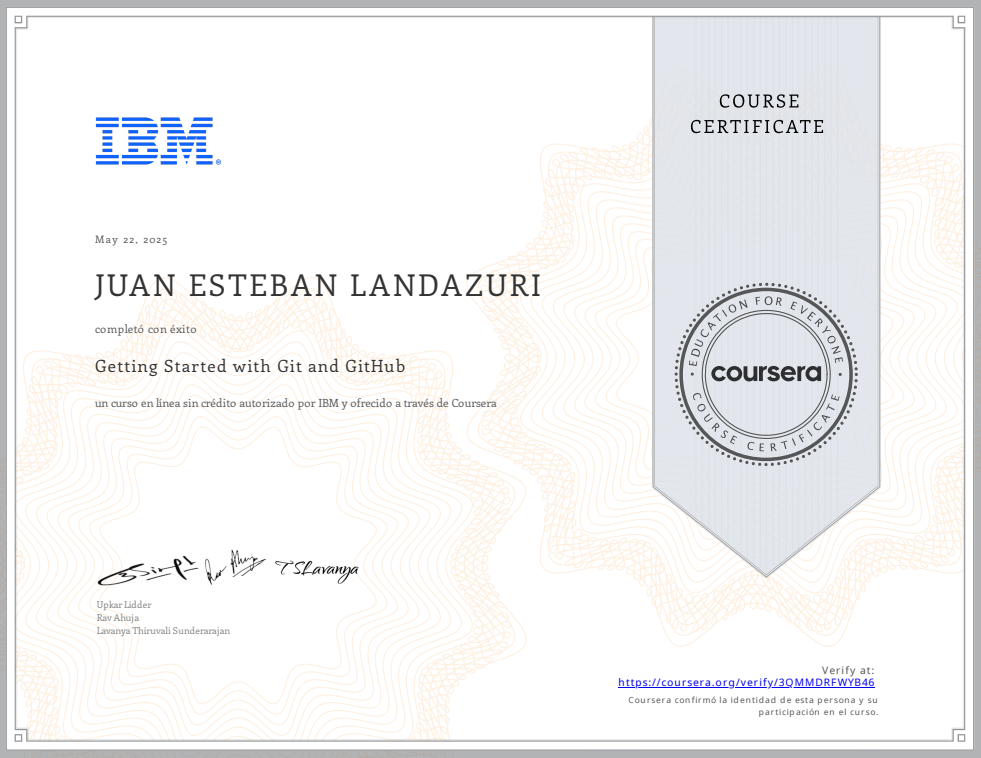Click the name "Lavanya Thiruvali Sunderarajan"
This screenshot has width=981, height=758.
point(163,631)
